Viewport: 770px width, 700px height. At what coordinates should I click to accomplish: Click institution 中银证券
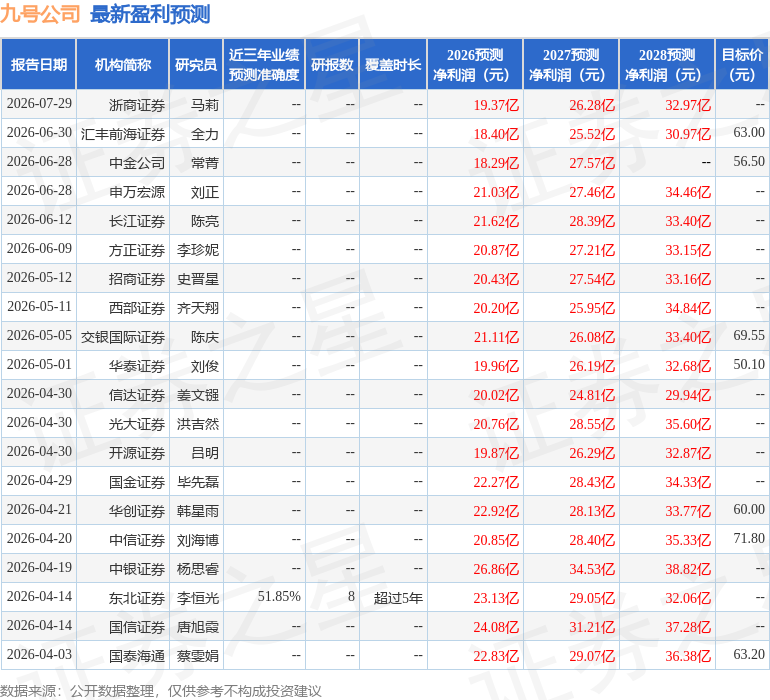click(137, 568)
